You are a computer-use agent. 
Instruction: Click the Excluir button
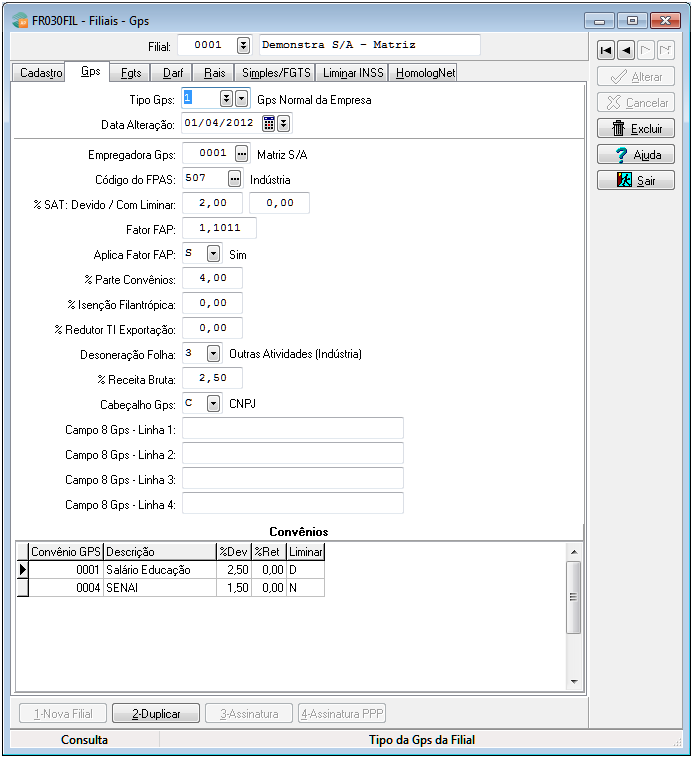coord(636,129)
